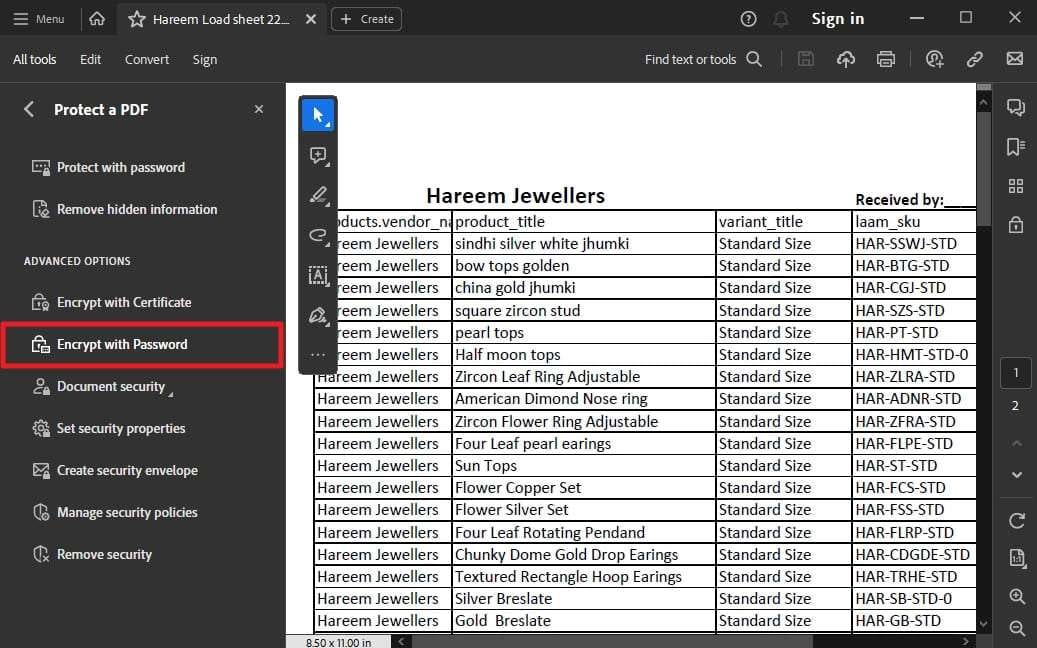The image size is (1037, 648).
Task: Open the security lock panel icon
Action: coord(1016,225)
